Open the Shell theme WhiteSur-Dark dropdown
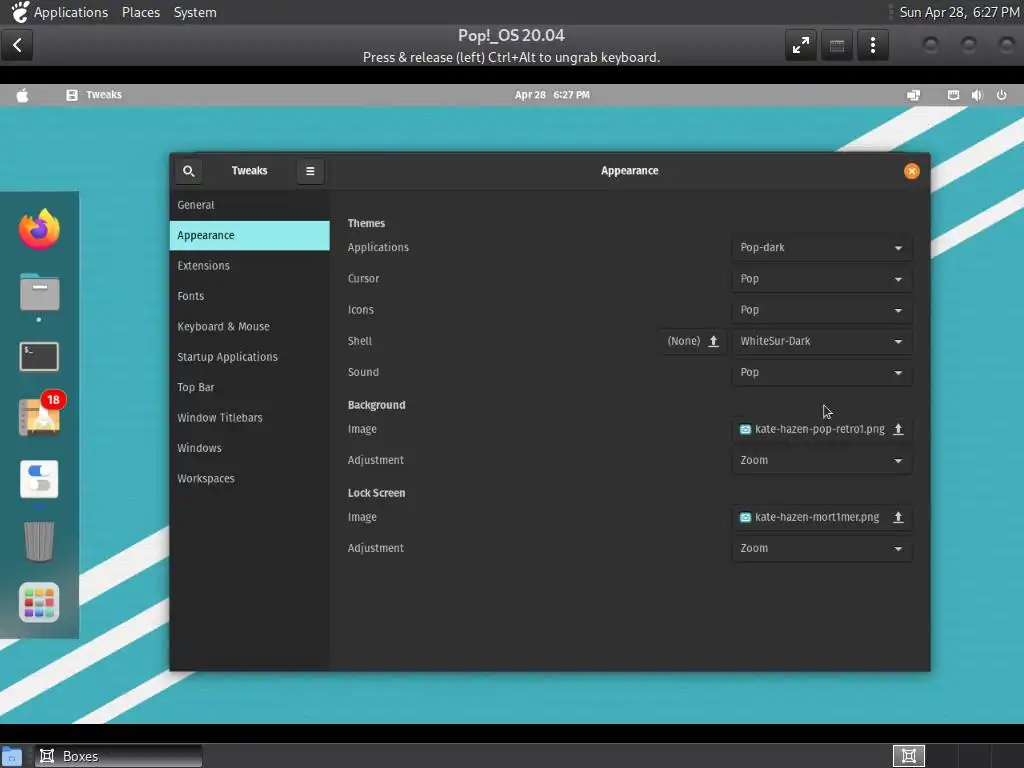Screen dimensions: 1024x768 pos(822,341)
